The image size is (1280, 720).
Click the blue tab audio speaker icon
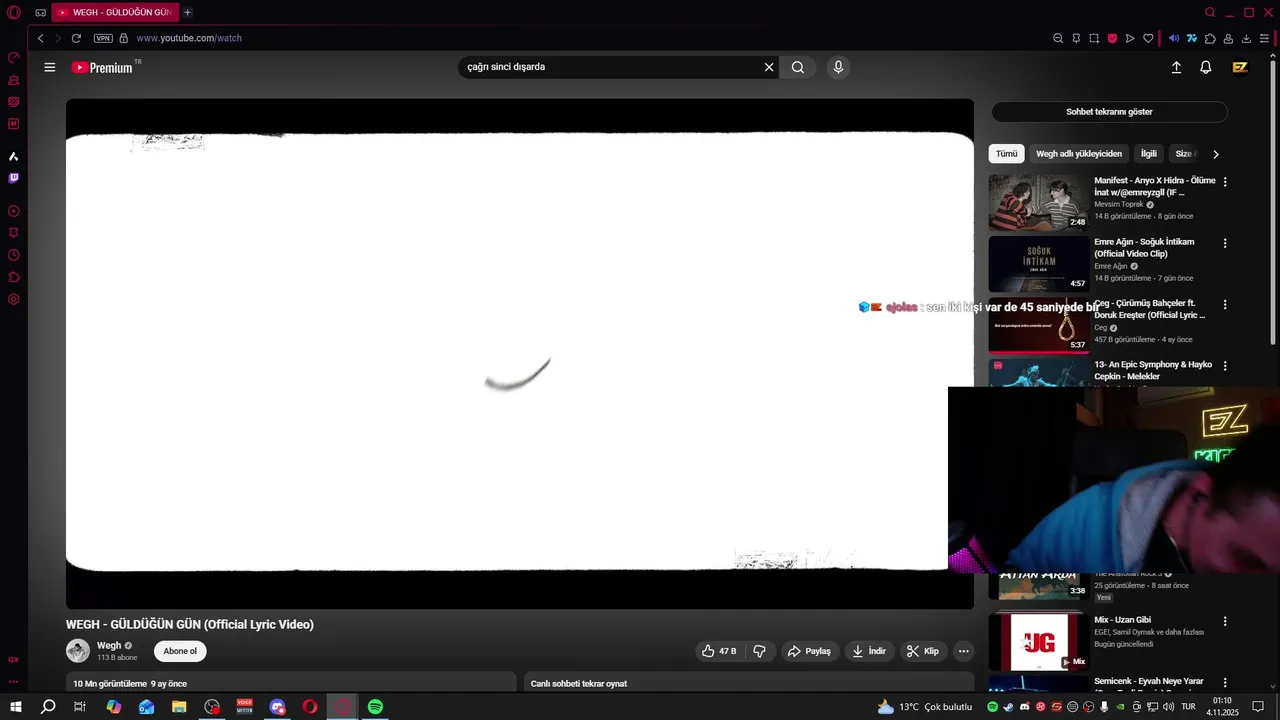click(x=1174, y=38)
